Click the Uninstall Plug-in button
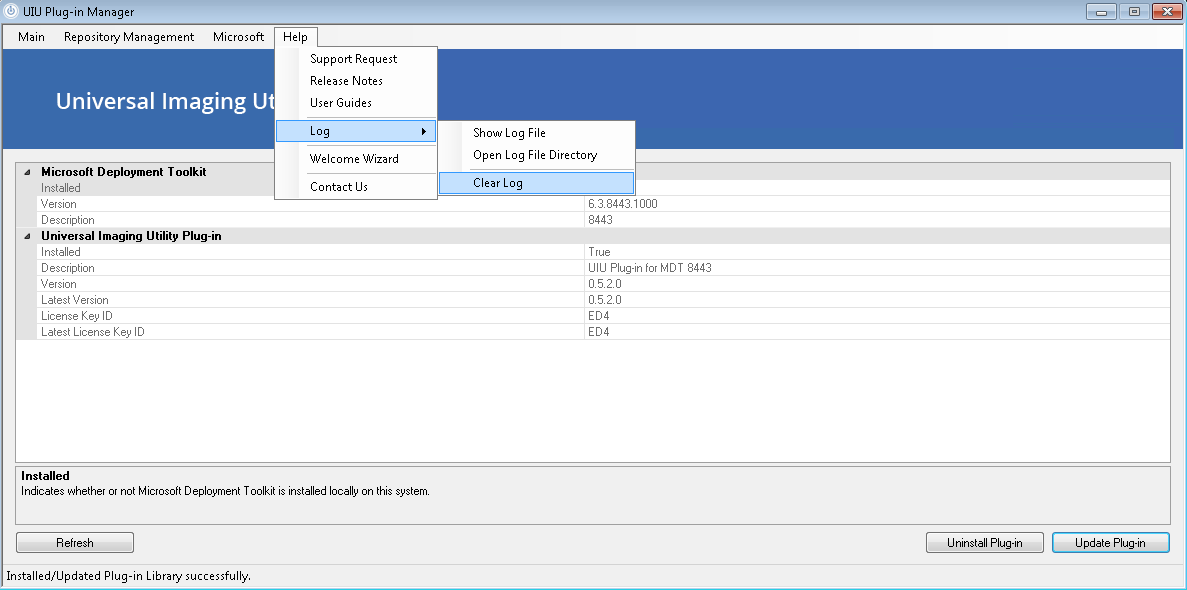The image size is (1187, 590). [x=985, y=542]
